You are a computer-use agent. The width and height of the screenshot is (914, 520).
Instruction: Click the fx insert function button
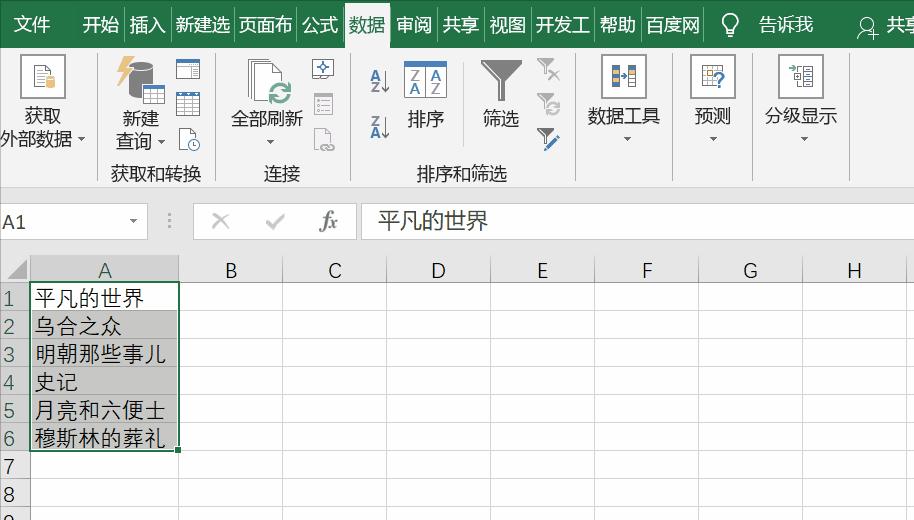[328, 221]
